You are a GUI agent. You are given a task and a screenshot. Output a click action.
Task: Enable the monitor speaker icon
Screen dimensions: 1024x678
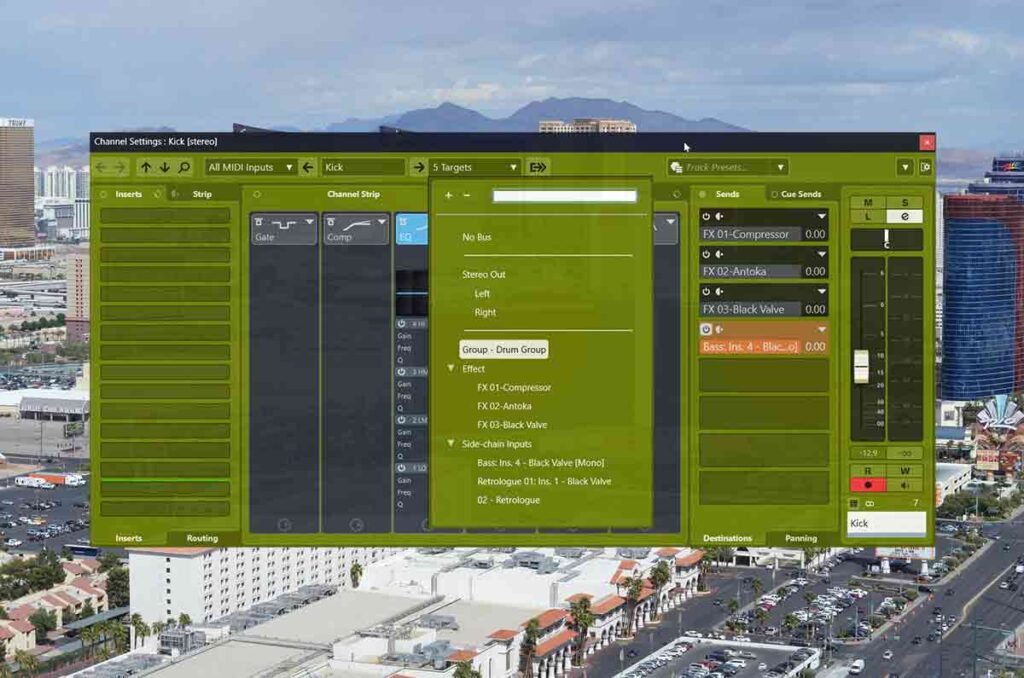click(x=904, y=485)
